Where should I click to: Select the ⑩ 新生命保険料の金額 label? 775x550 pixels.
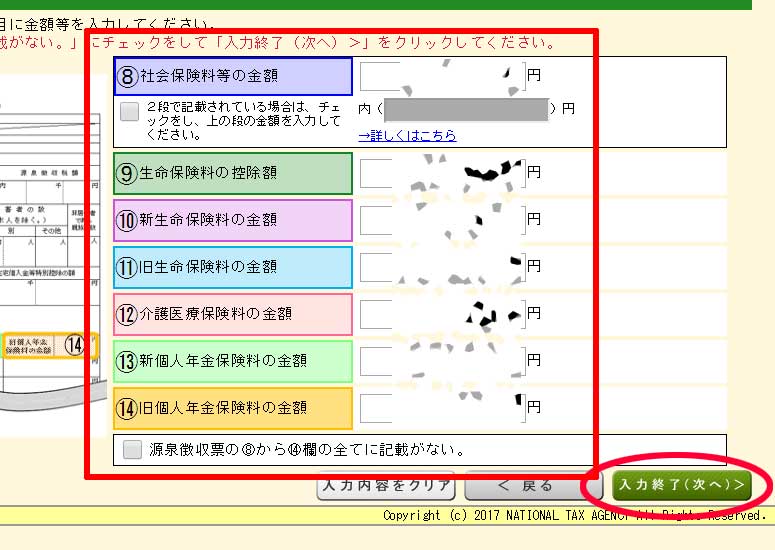point(233,220)
